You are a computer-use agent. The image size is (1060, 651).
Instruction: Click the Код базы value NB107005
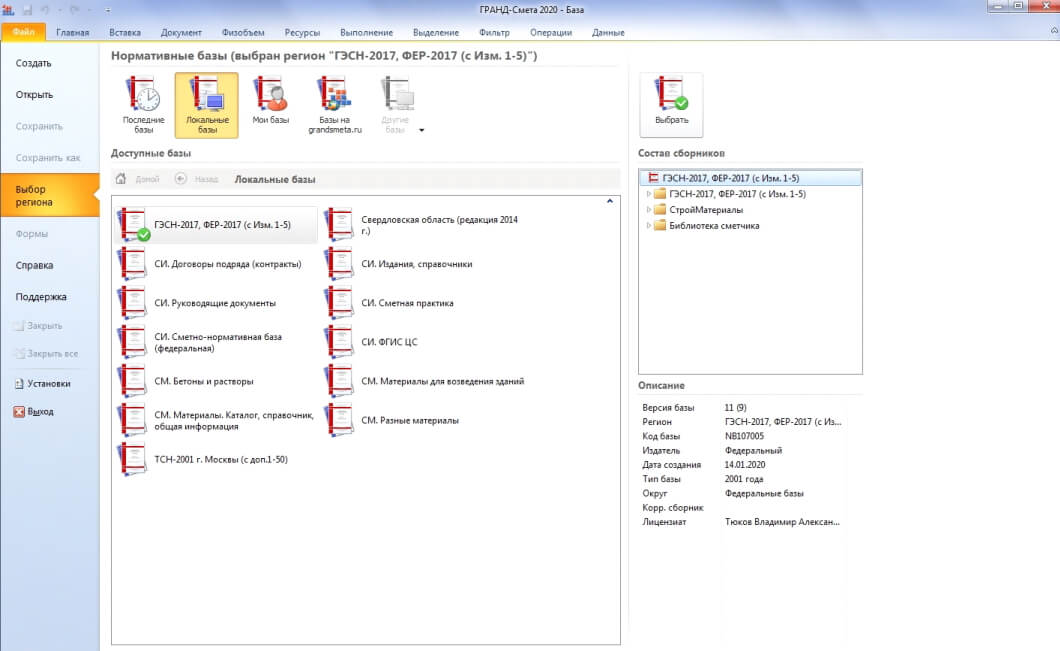click(x=744, y=436)
